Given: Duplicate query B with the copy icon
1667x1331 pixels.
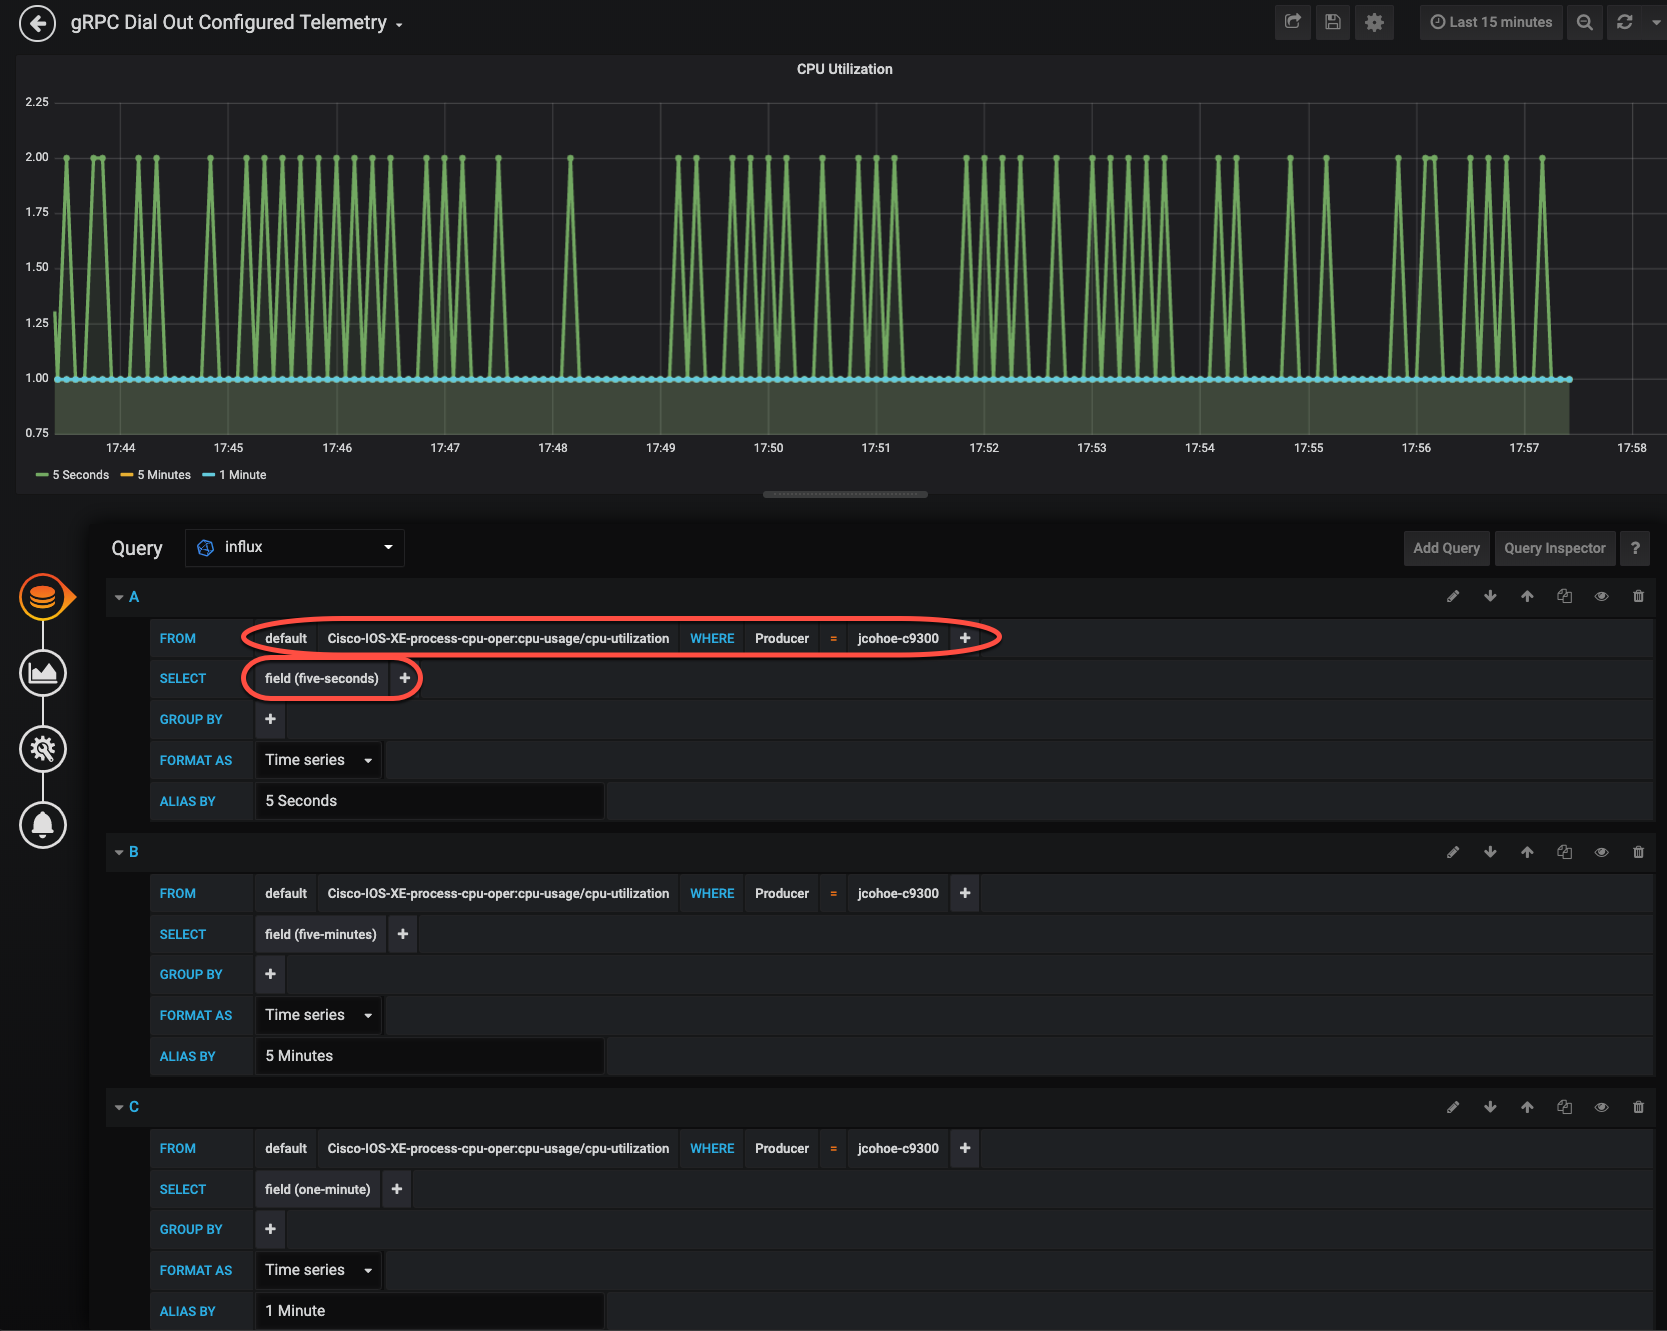Looking at the screenshot, I should pyautogui.click(x=1564, y=852).
